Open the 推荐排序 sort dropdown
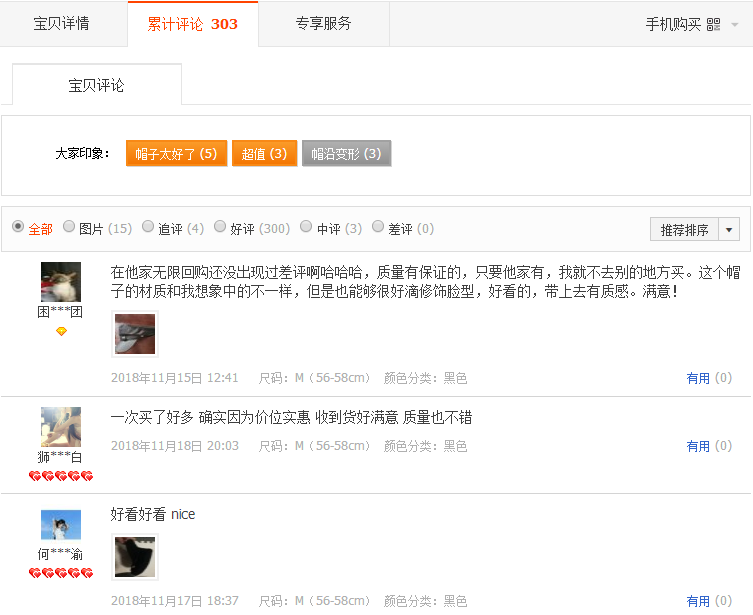Screen dimensions: 753x615 (694, 229)
